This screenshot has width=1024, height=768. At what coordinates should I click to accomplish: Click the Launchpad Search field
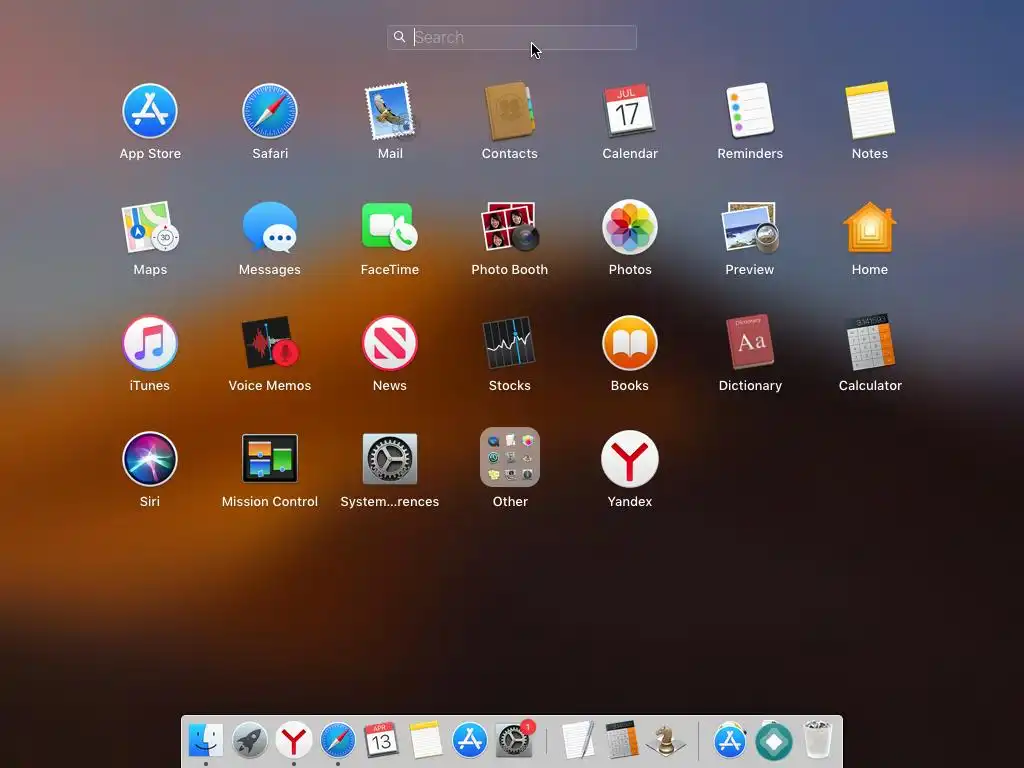click(x=512, y=37)
